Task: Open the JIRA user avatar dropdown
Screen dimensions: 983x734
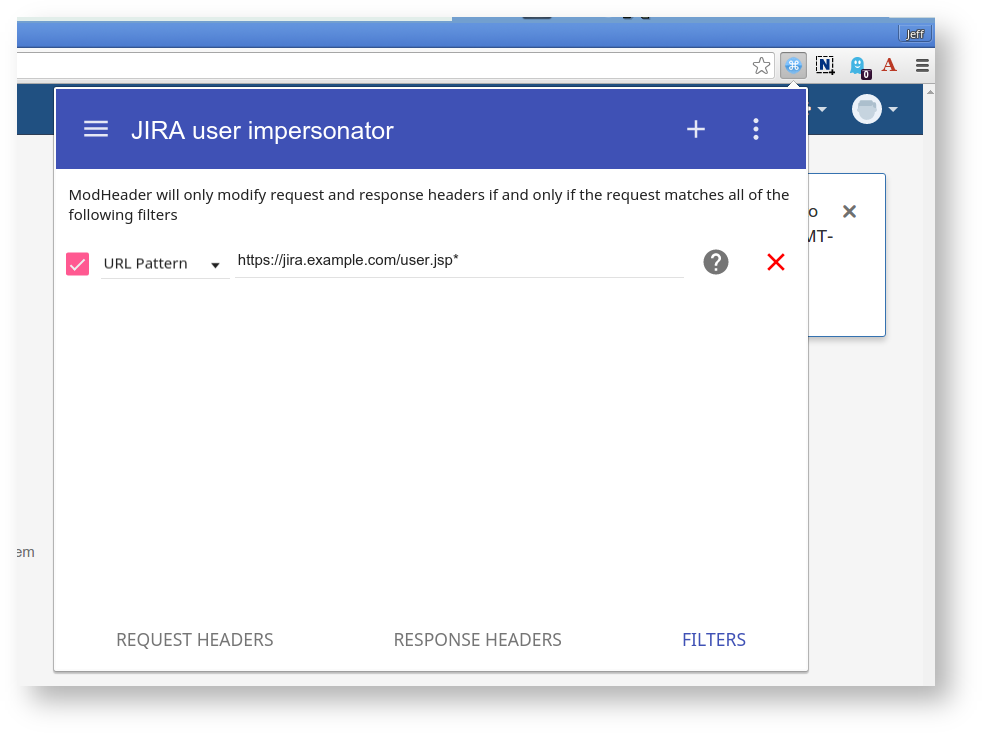Action: pos(874,109)
